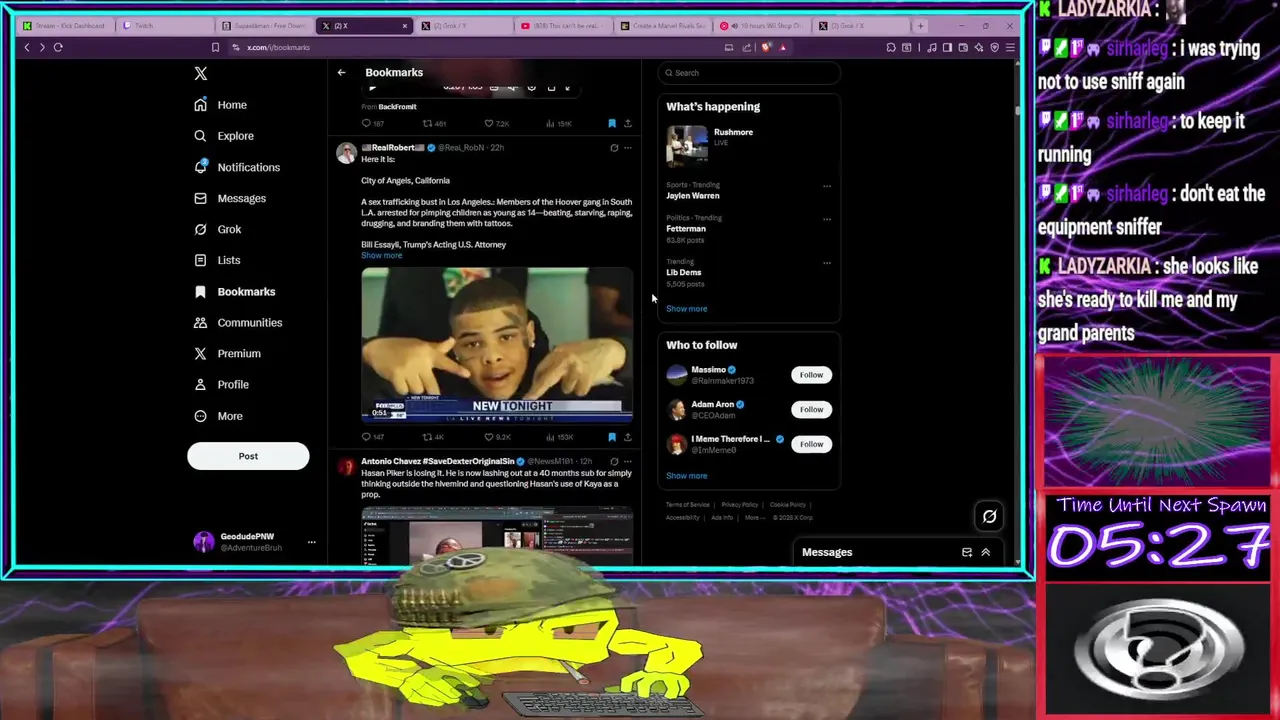This screenshot has width=1280, height=720.
Task: Open Explore in the sidebar
Action: click(224, 136)
